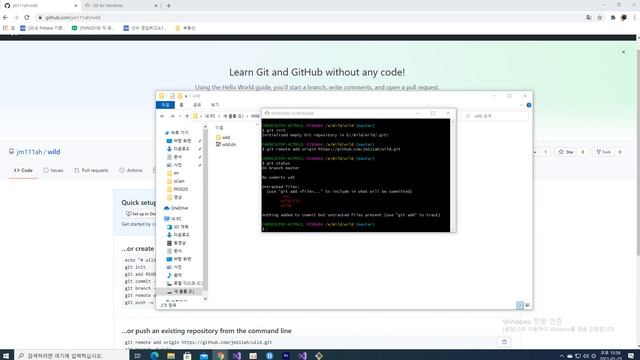
Task: Open the system tray overflow arrow
Action: (562, 356)
